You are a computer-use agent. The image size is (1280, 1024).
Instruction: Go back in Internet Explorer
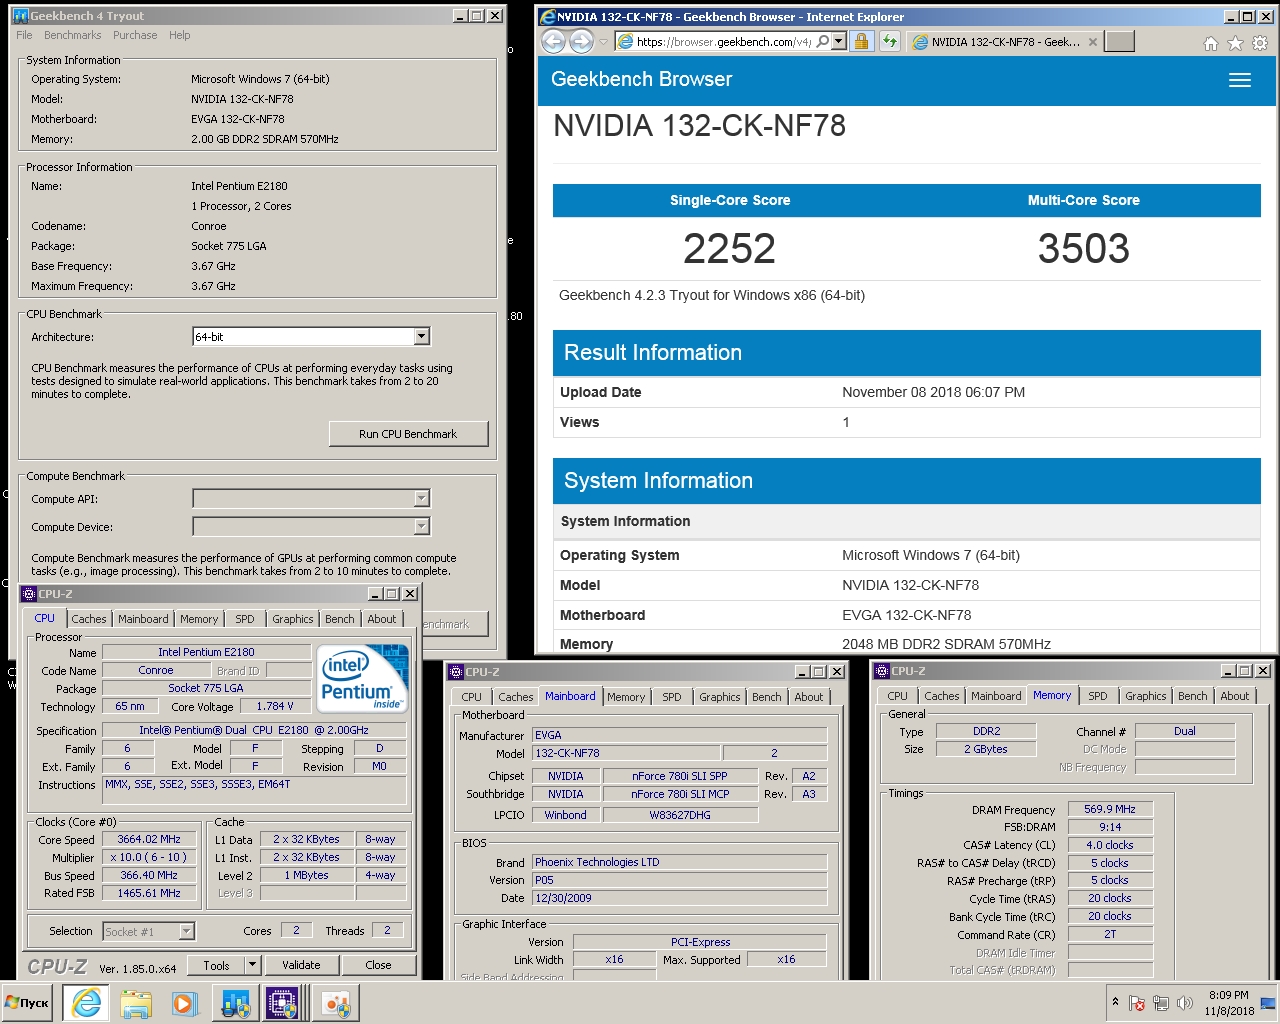(553, 42)
